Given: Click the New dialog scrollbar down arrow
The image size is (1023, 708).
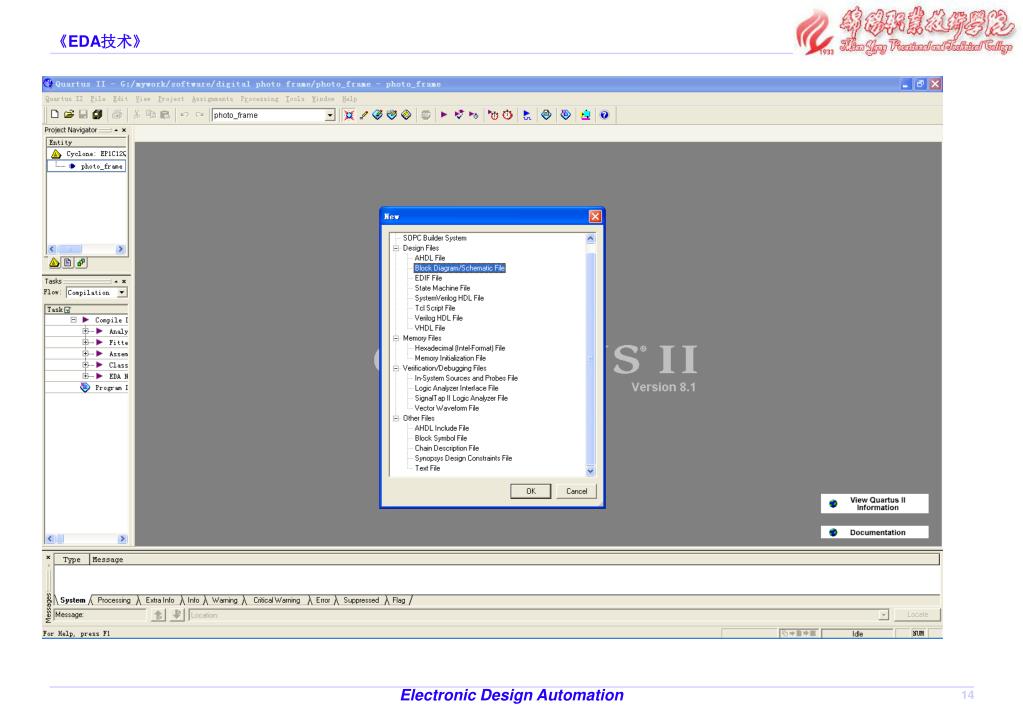Looking at the screenshot, I should [x=590, y=471].
